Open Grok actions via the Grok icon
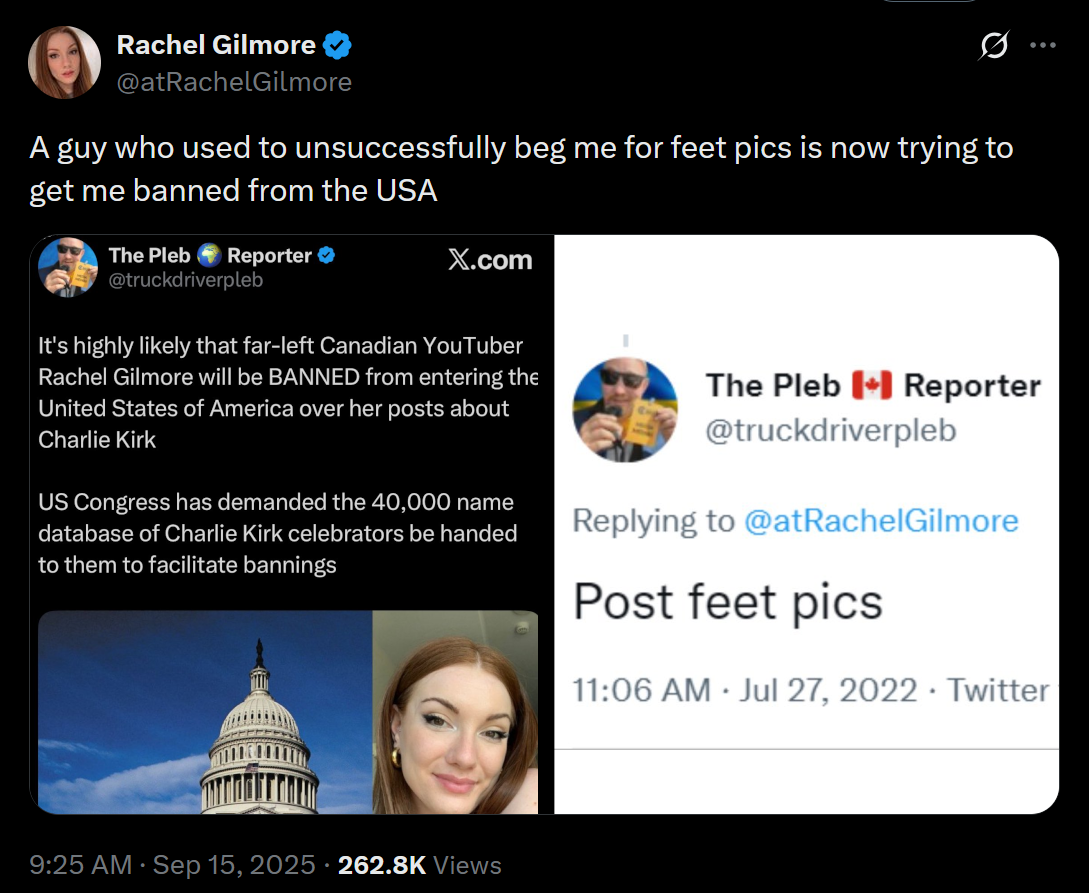Screen dimensions: 1089x893 [995, 45]
